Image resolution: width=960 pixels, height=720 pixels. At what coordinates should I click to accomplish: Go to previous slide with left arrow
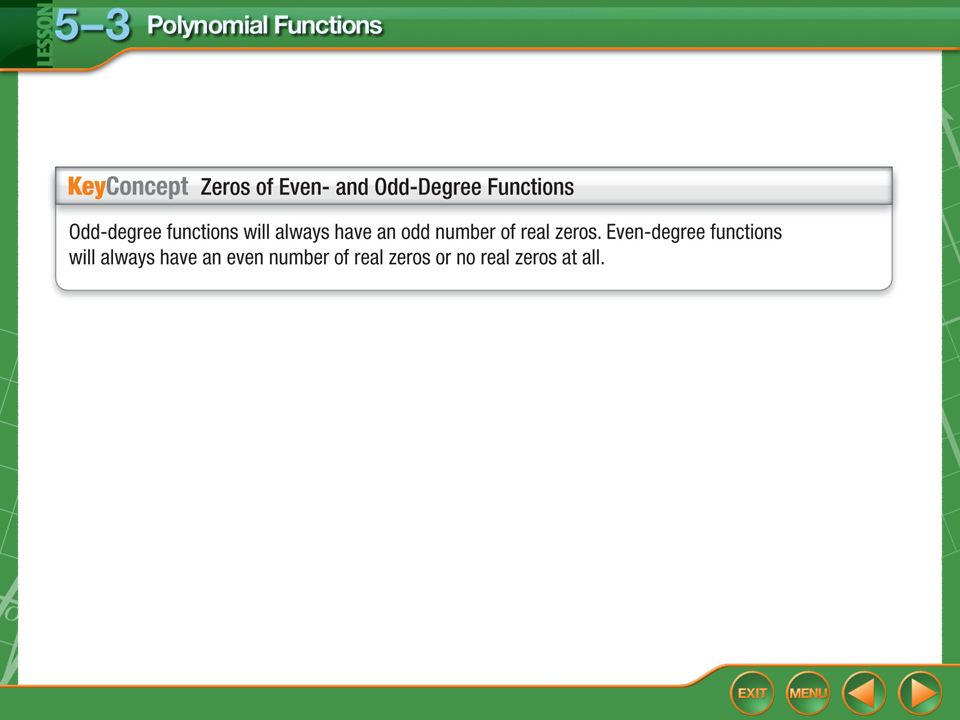pos(864,693)
